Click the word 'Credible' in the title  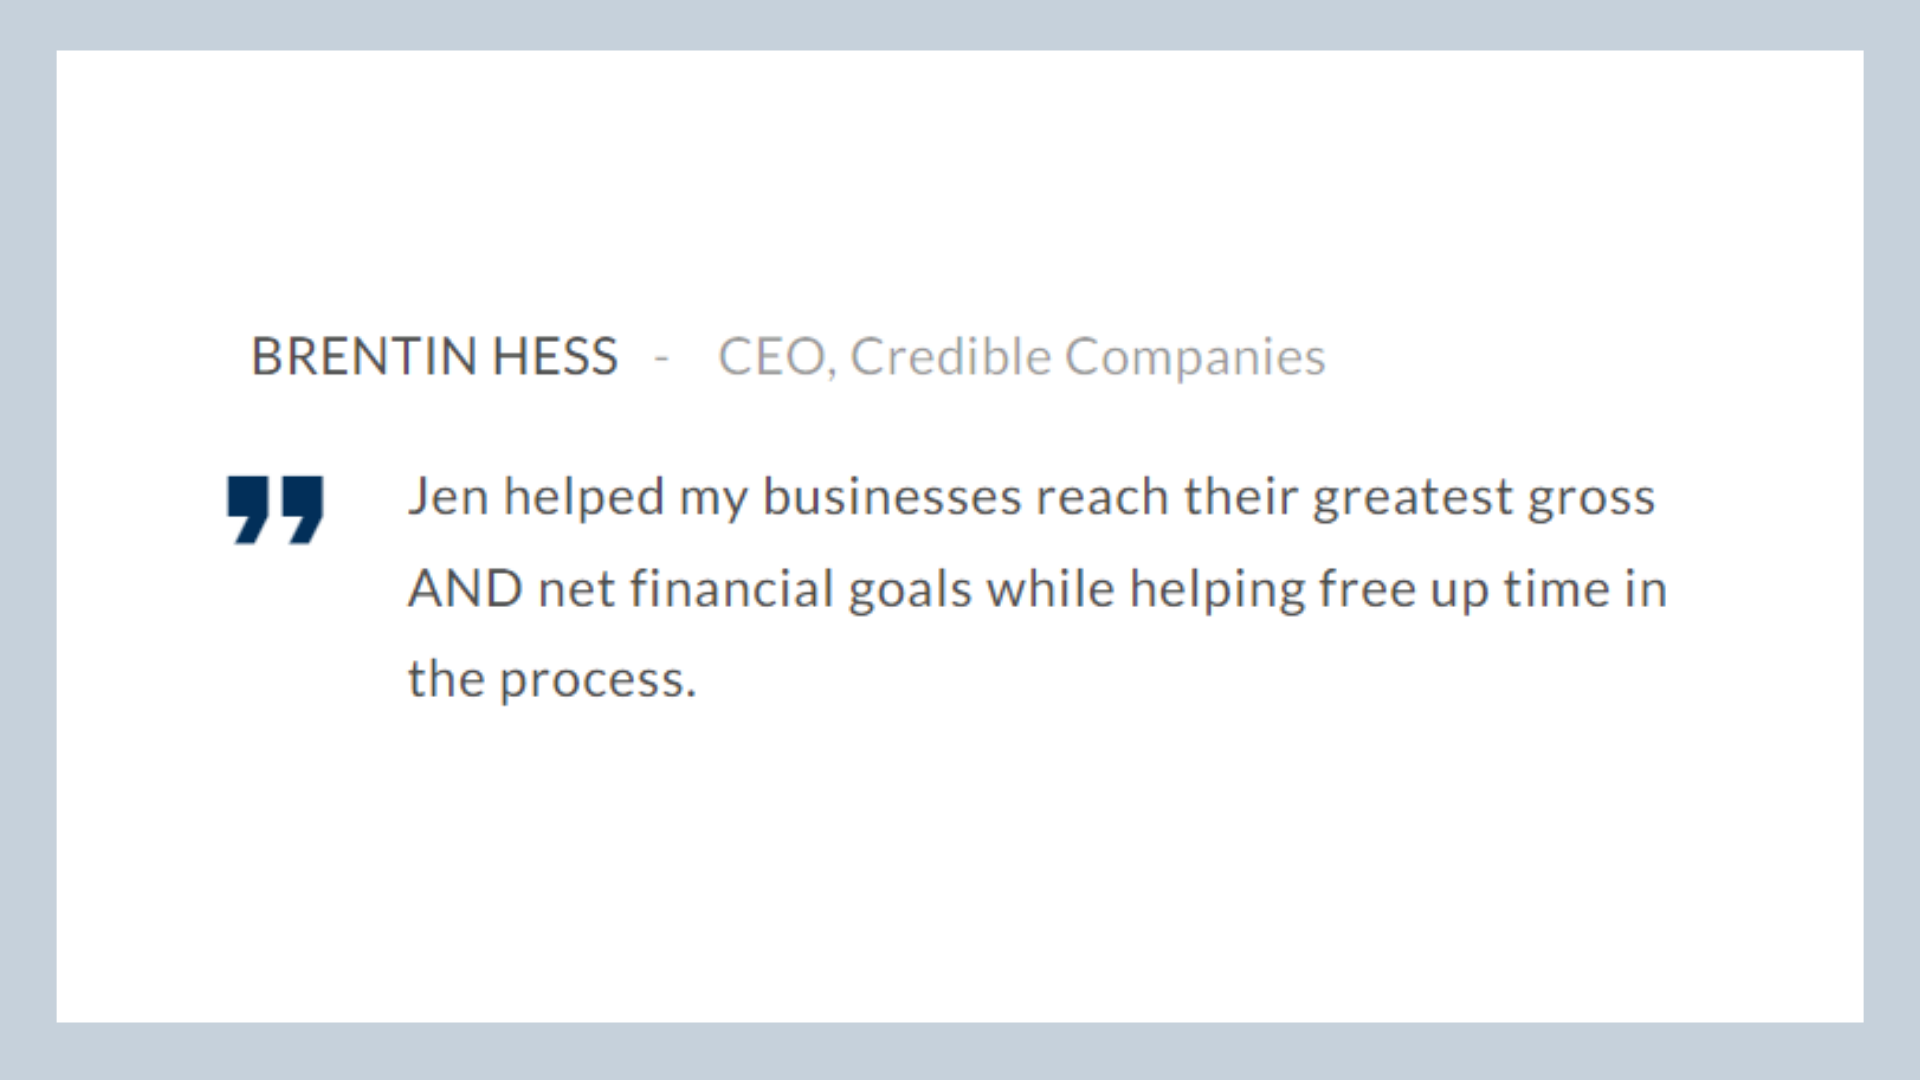951,357
